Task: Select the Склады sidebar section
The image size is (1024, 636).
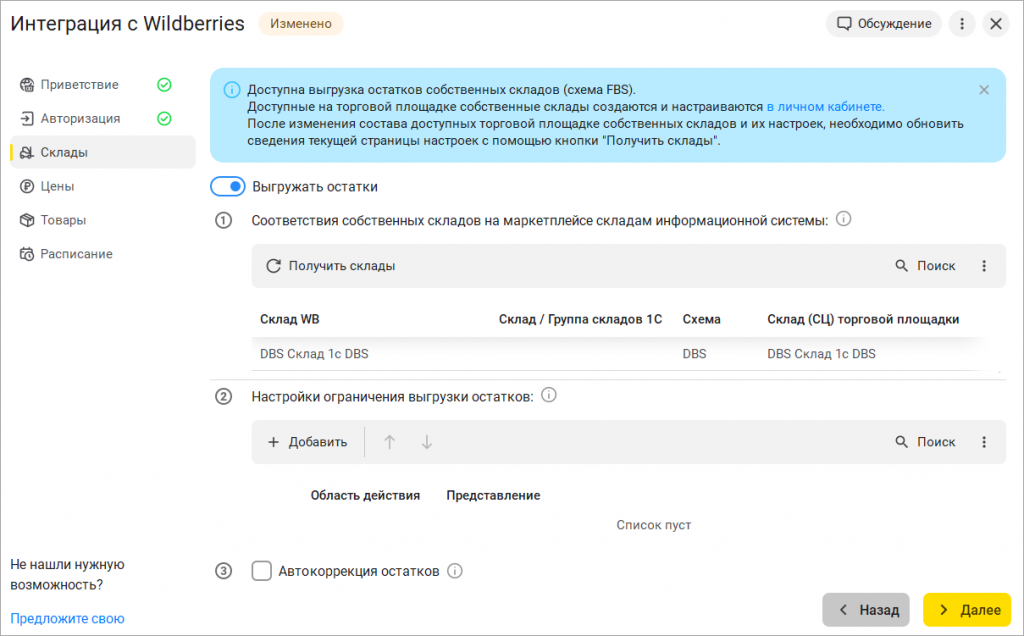Action: [103, 152]
